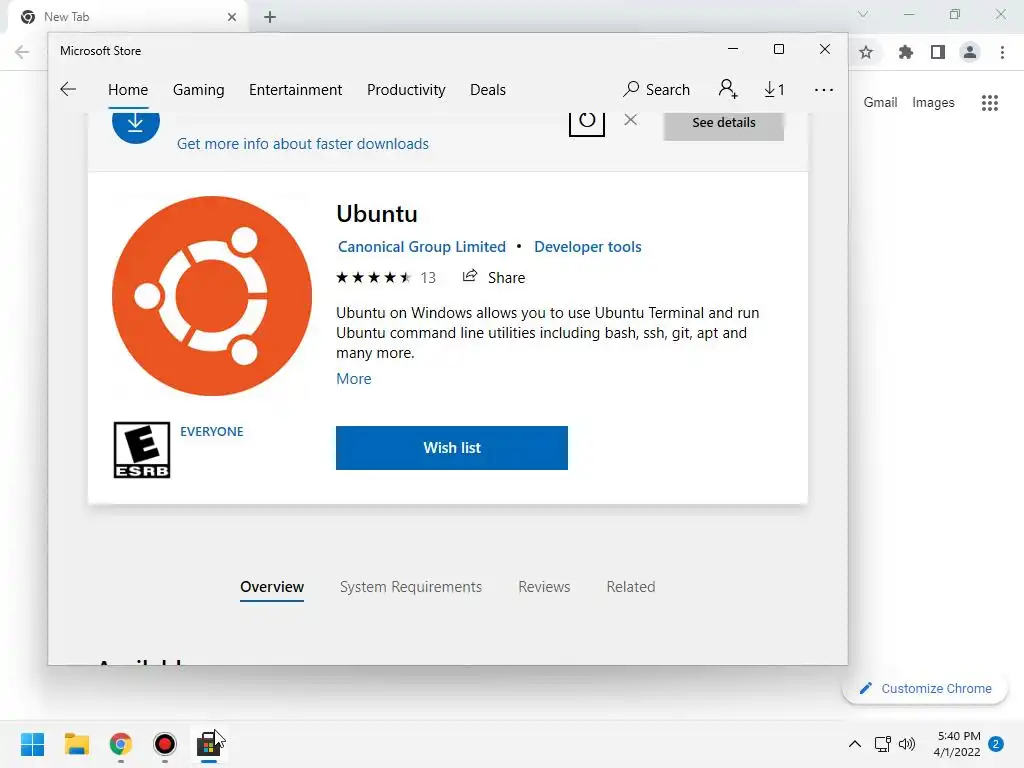This screenshot has height=768, width=1024.
Task: Click the Search button in Store
Action: [656, 89]
